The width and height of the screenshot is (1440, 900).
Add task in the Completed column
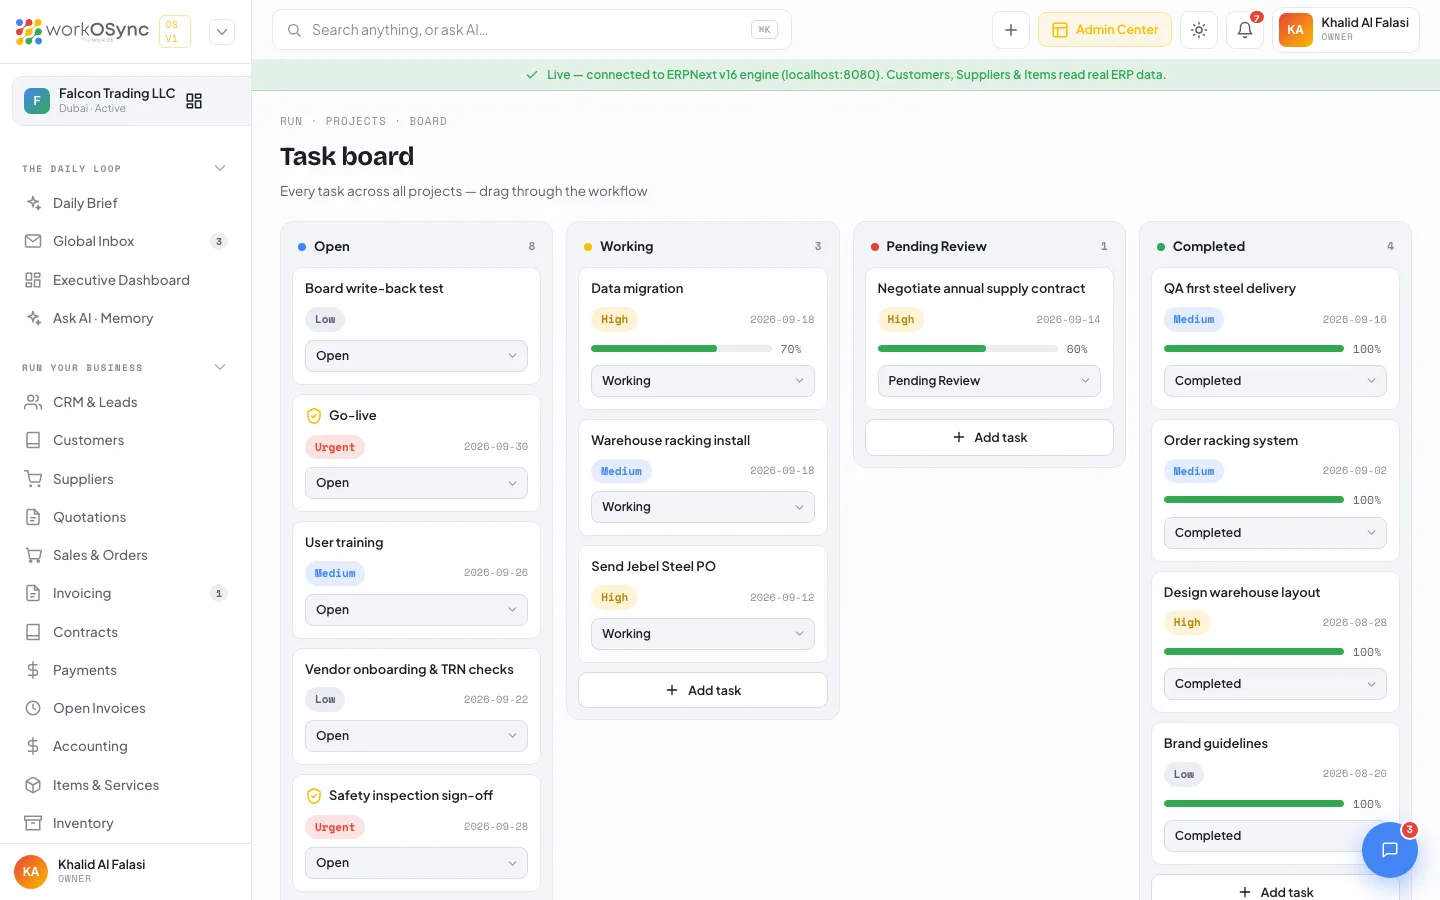click(1275, 889)
